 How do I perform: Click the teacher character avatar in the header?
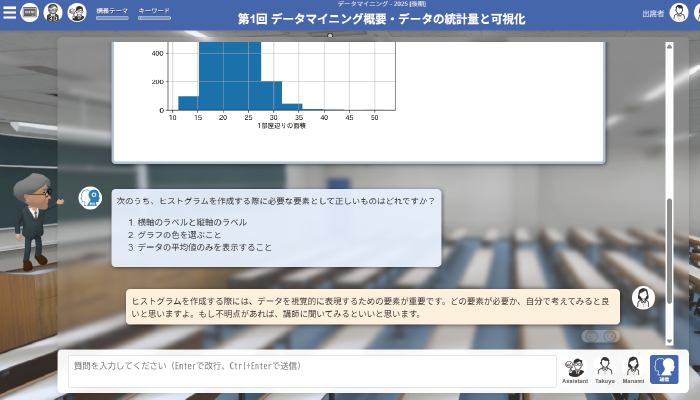pyautogui.click(x=54, y=13)
